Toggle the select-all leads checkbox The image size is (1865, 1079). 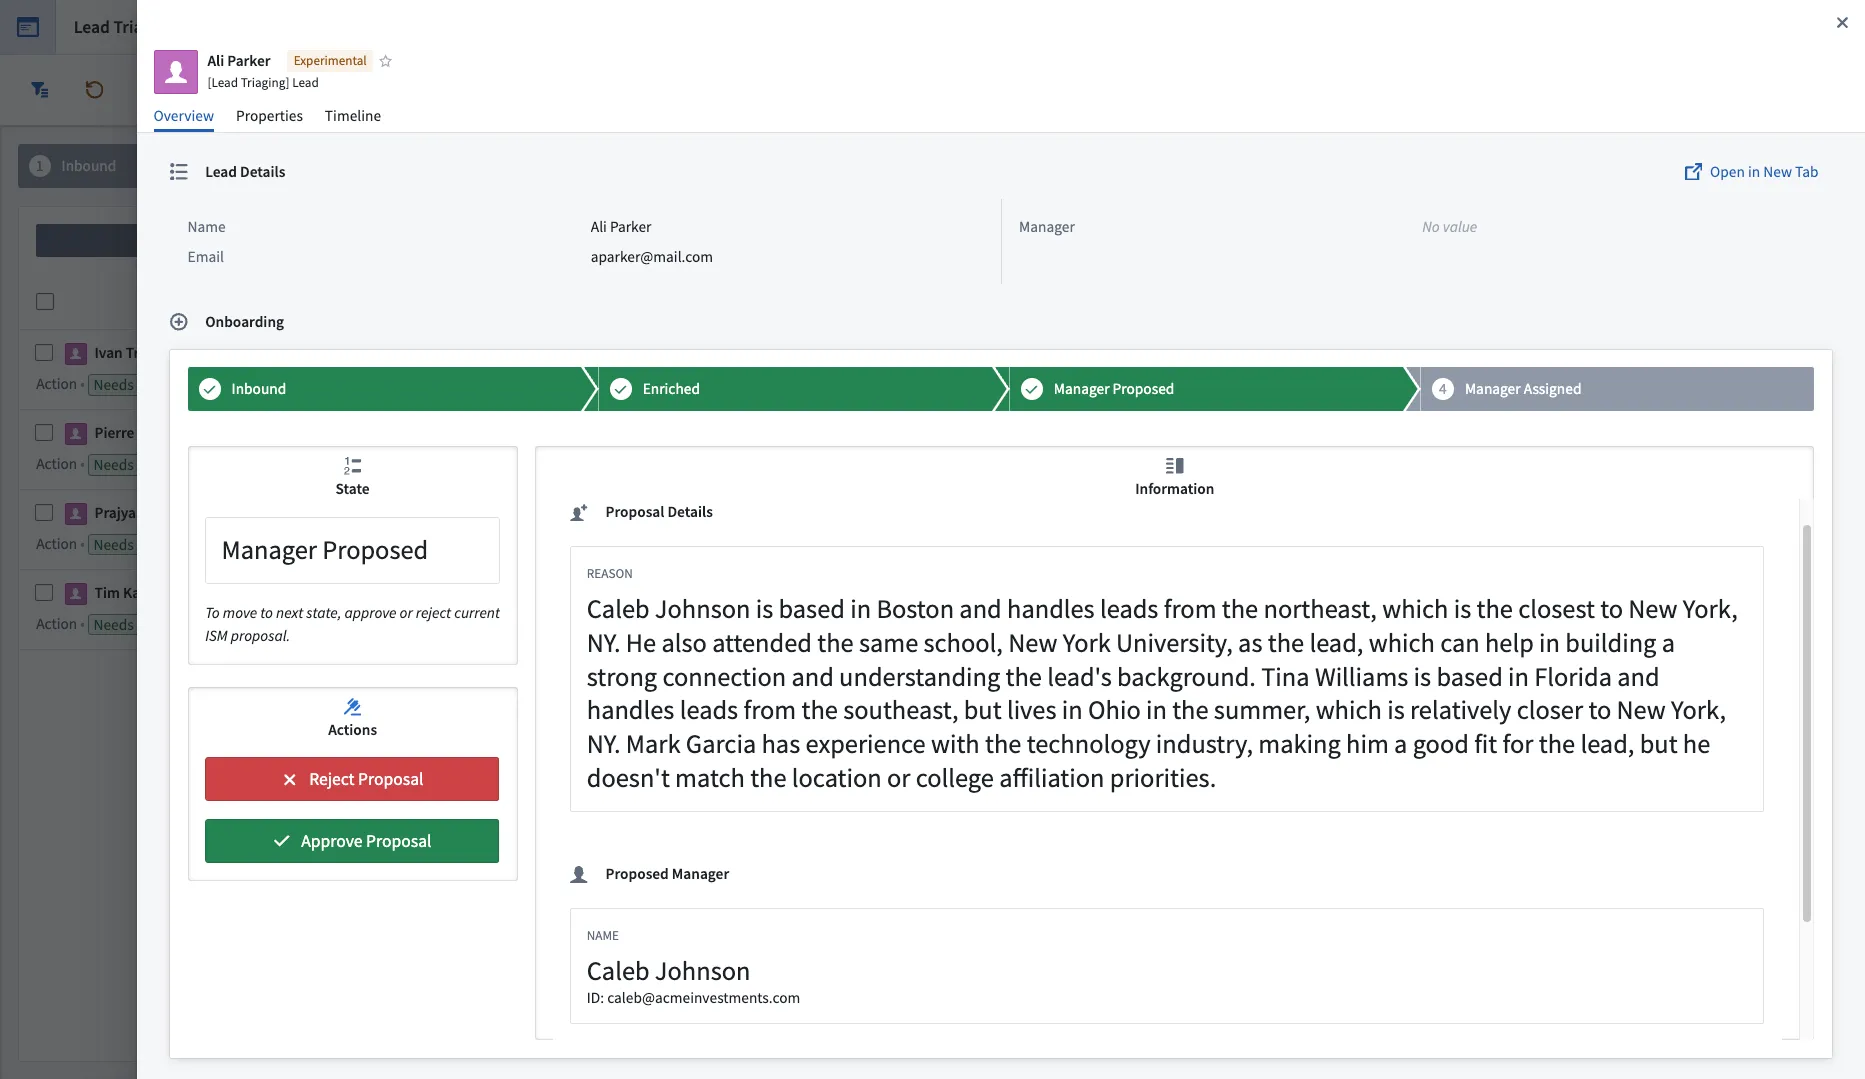pyautogui.click(x=45, y=301)
